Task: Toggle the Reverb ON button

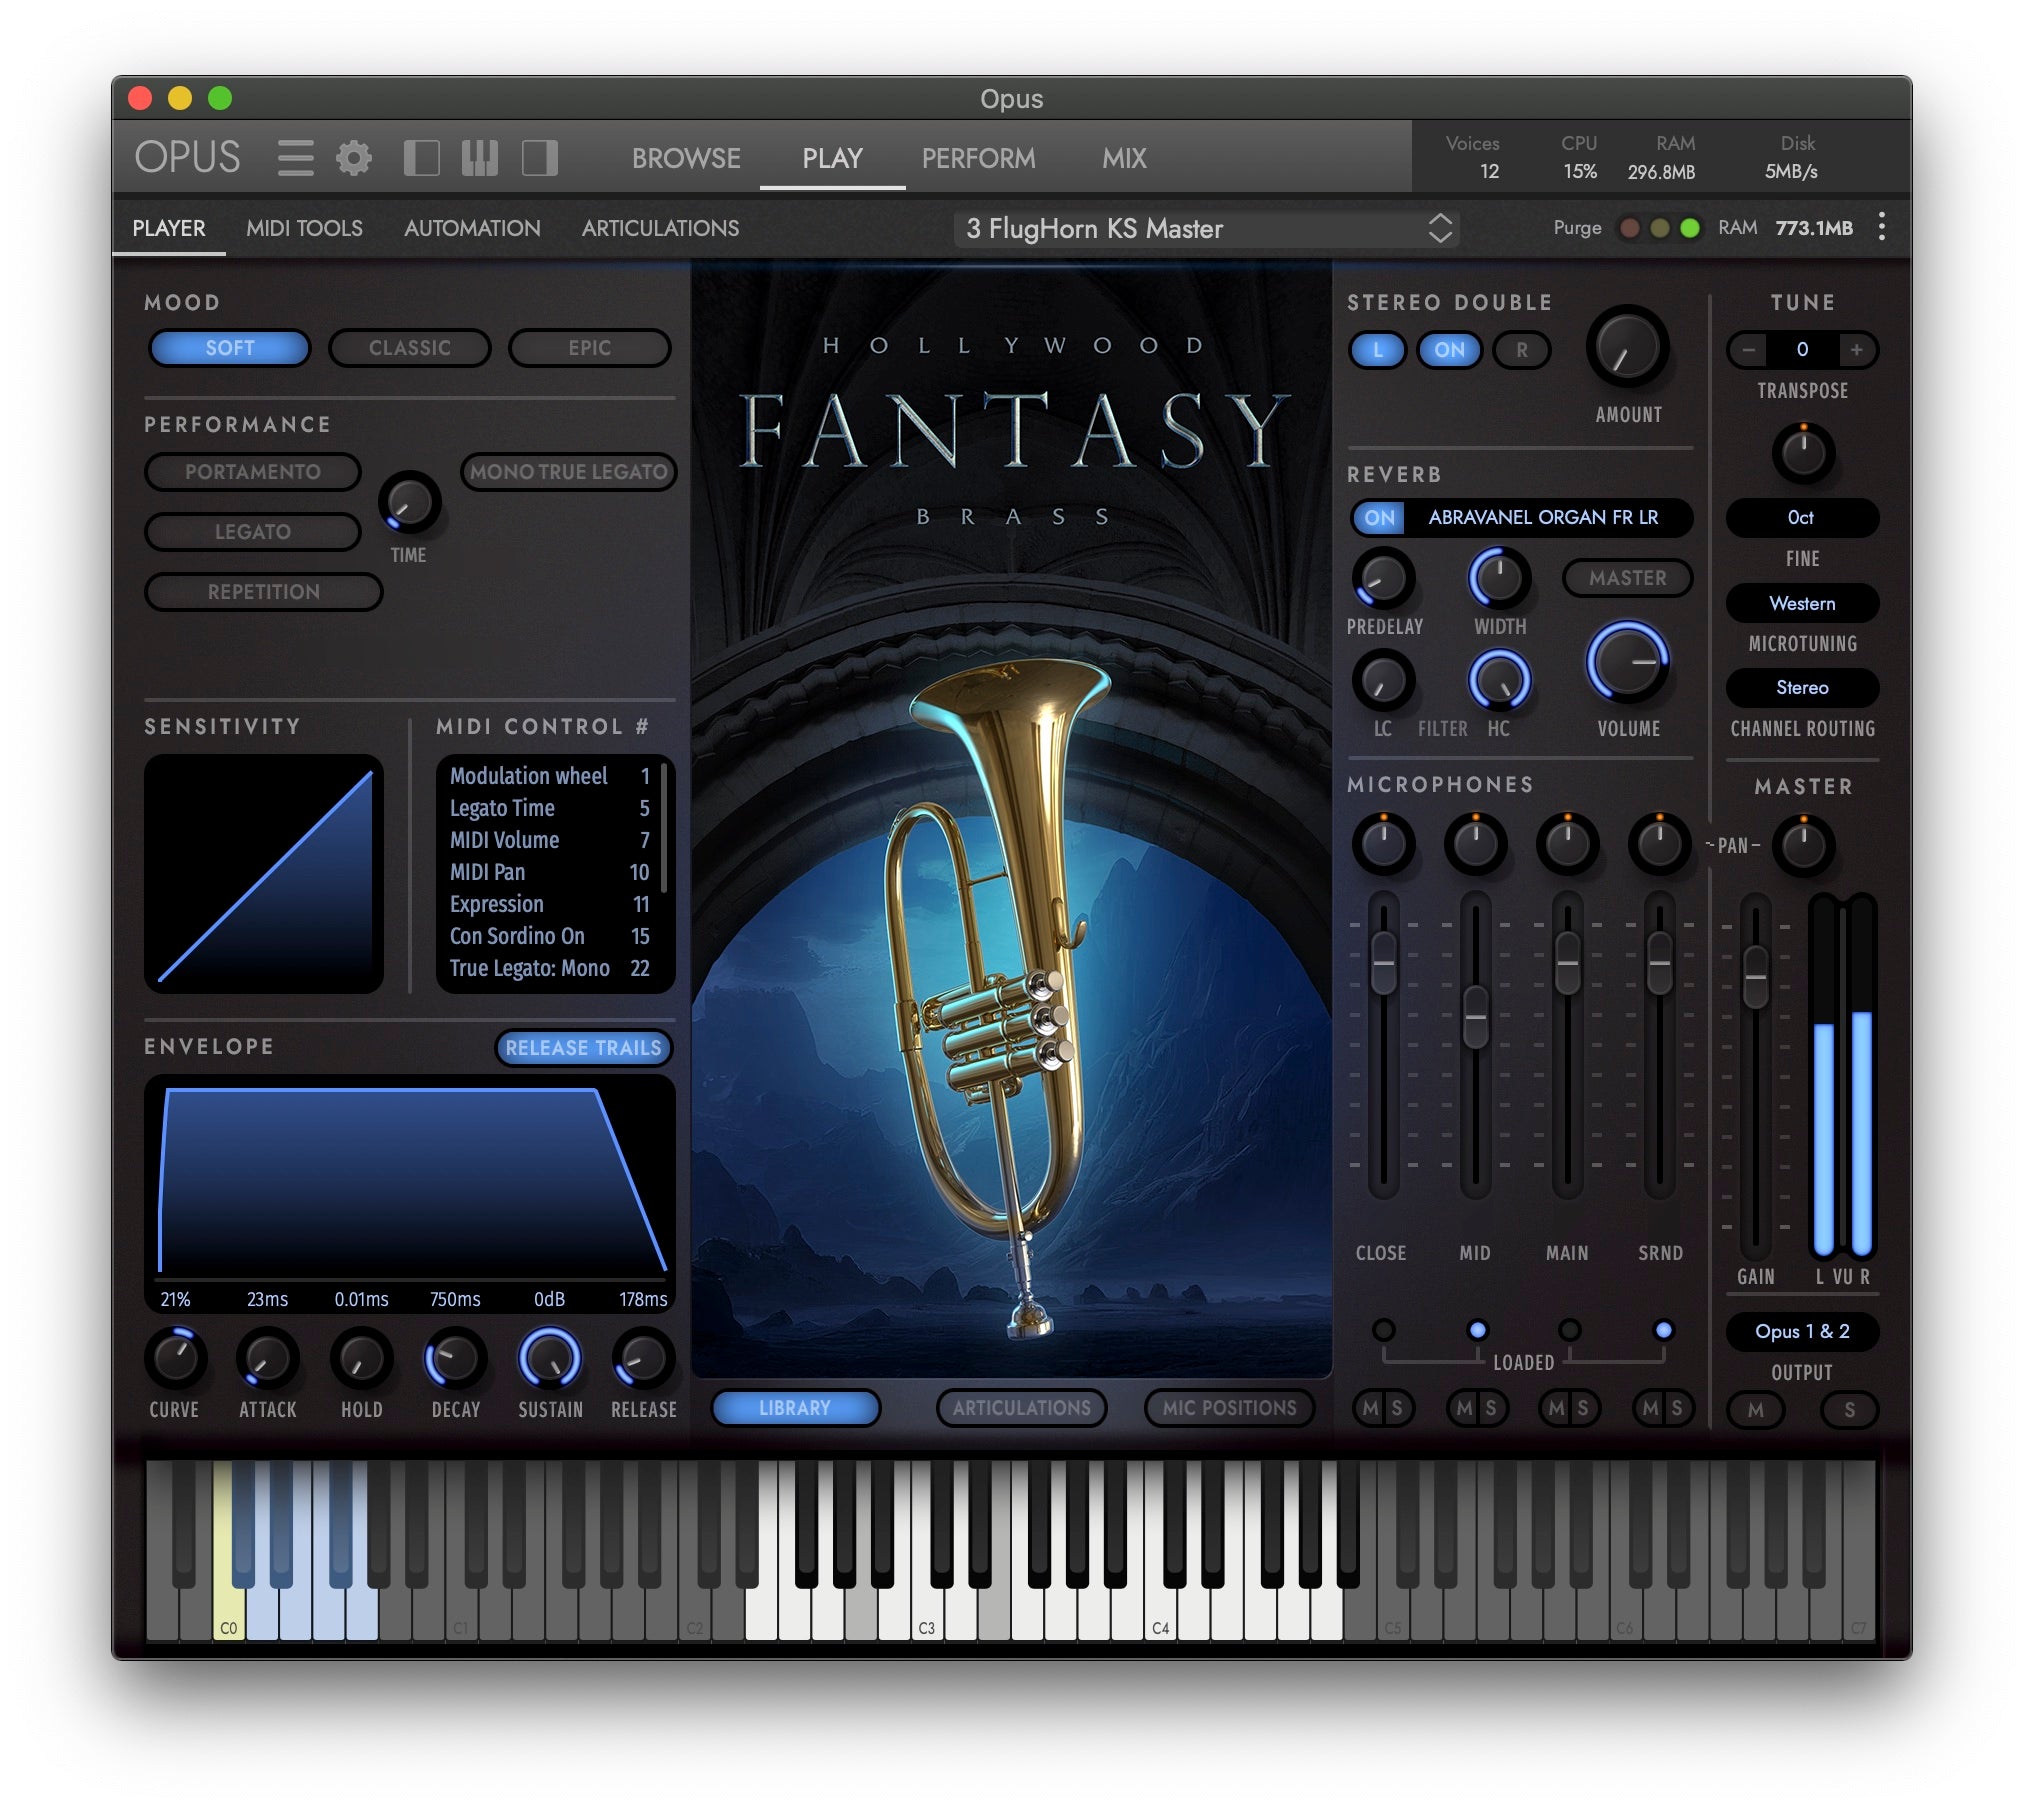Action: coord(1378,518)
